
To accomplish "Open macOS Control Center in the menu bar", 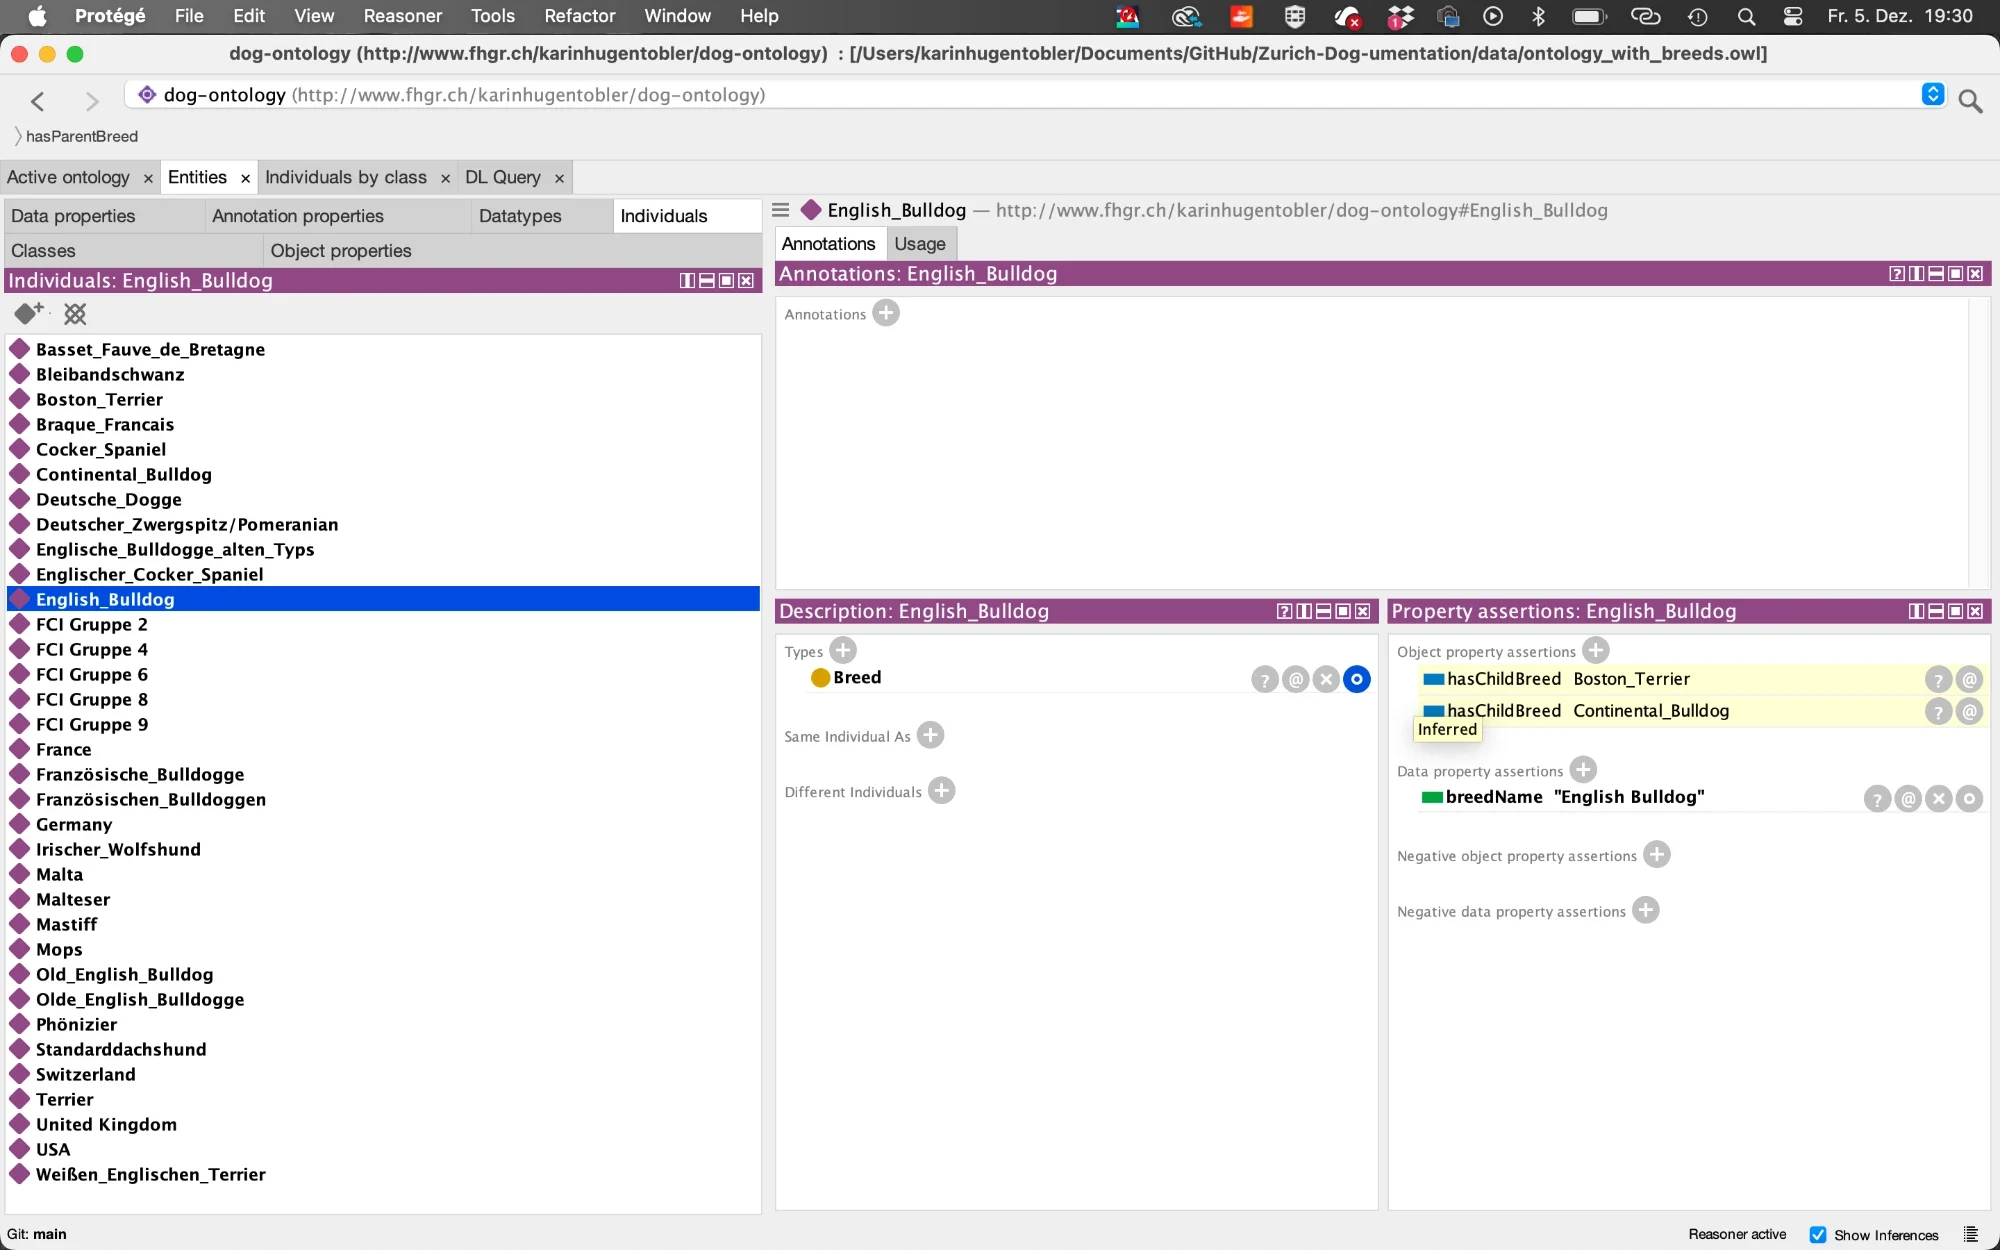I will click(x=1793, y=16).
